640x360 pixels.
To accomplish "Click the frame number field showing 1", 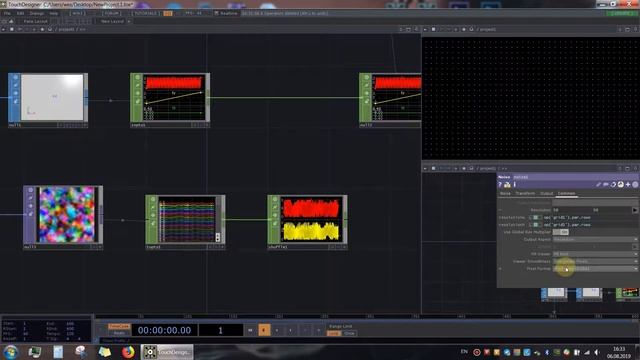I will (x=220, y=330).
